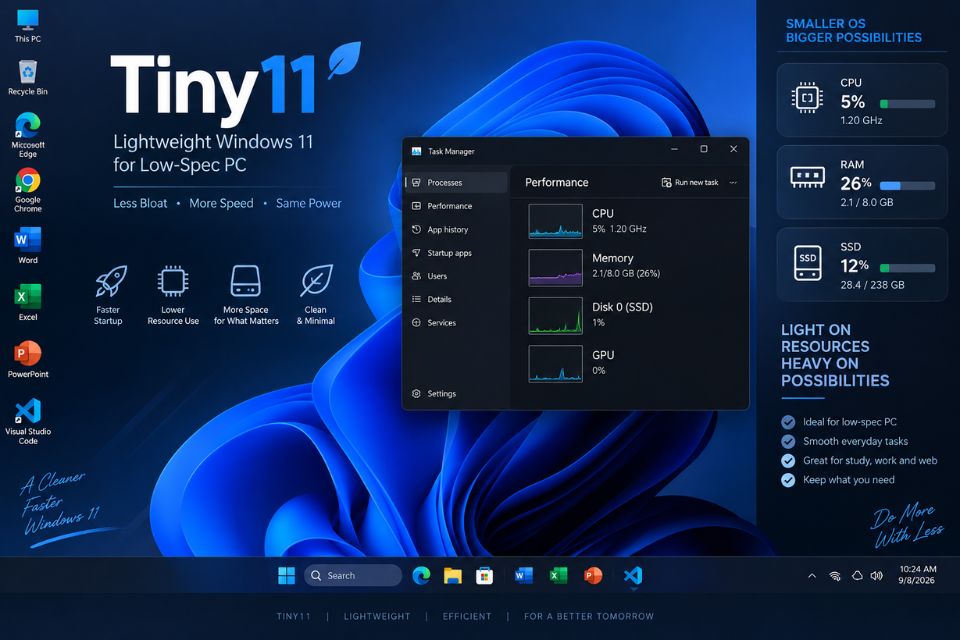
Task: Open the Recycle Bin desktop icon
Action: coord(28,78)
